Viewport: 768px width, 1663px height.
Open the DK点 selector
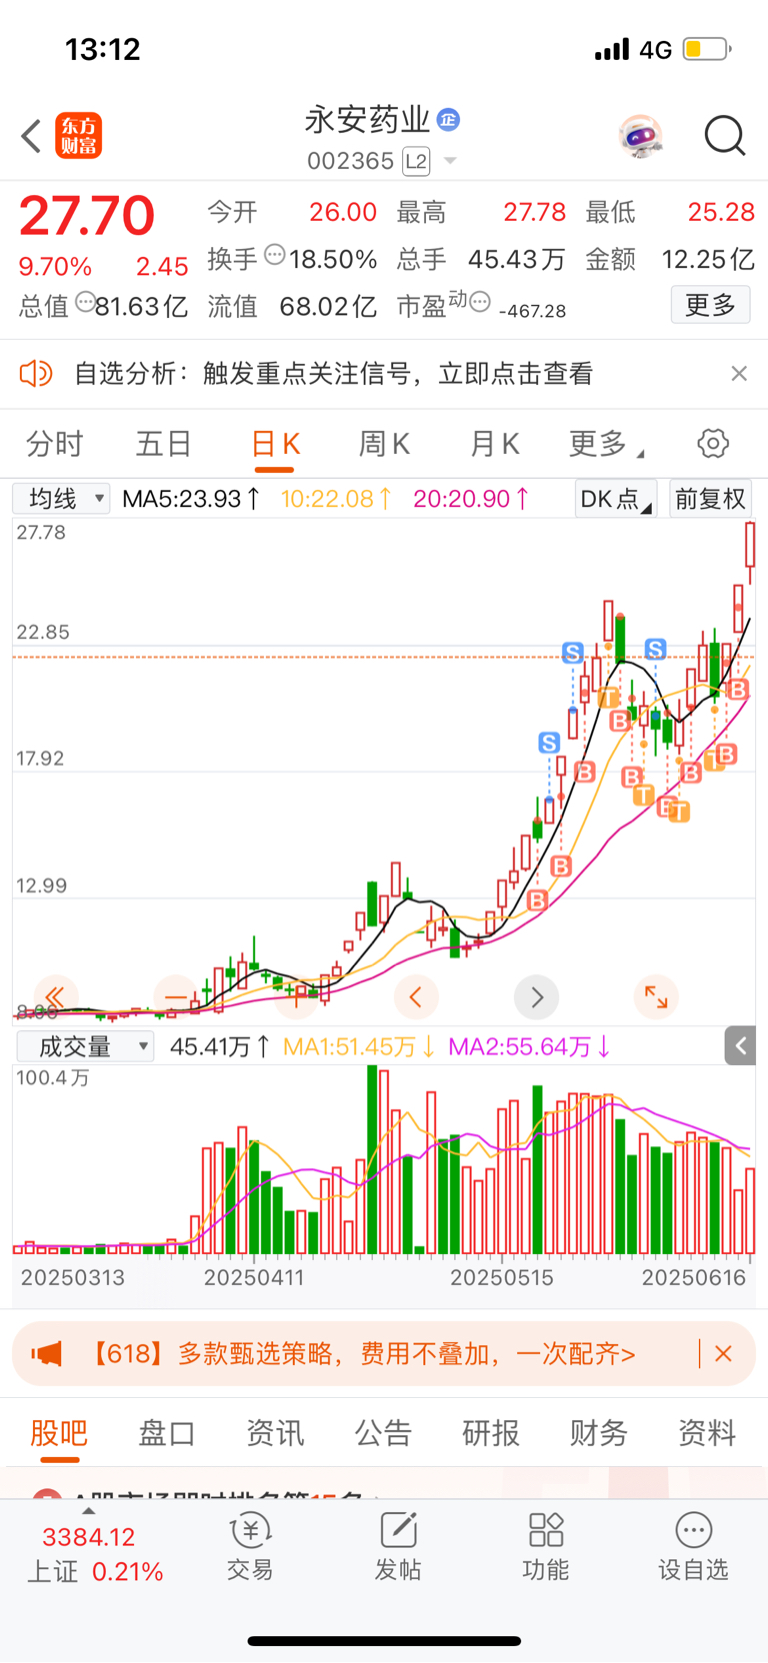(615, 498)
